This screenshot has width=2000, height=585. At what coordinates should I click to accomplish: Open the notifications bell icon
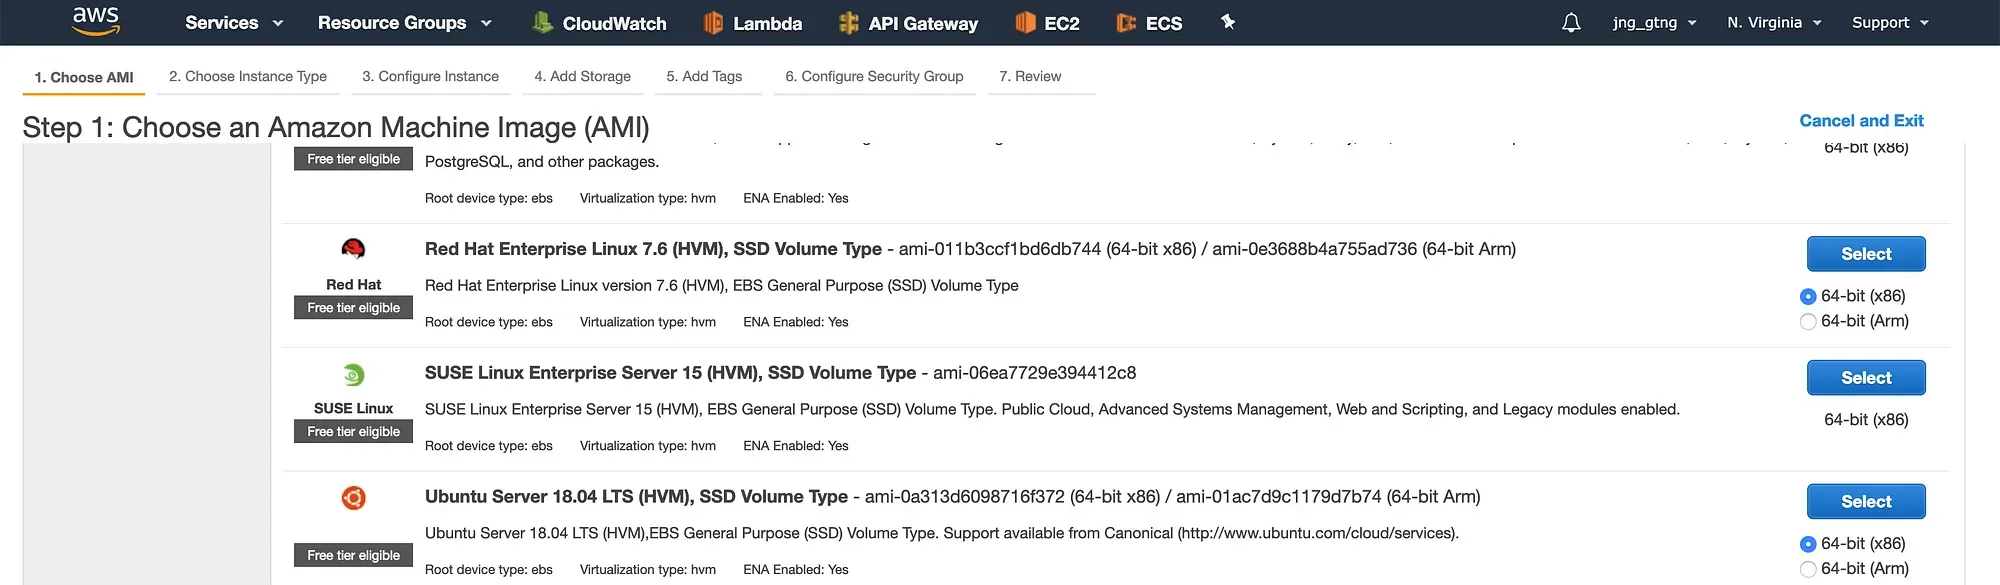coord(1571,22)
